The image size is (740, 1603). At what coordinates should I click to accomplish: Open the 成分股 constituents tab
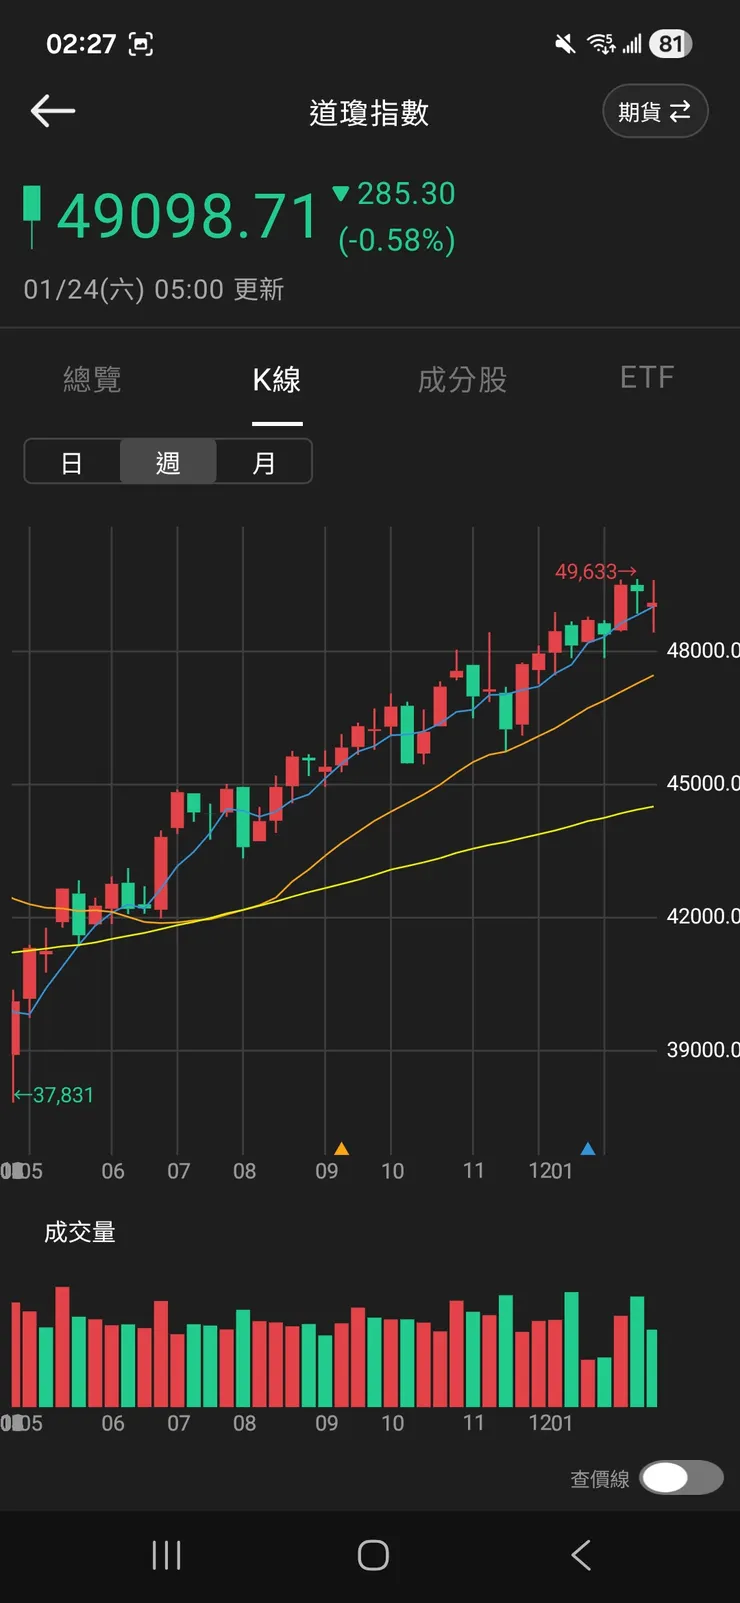[x=462, y=379]
